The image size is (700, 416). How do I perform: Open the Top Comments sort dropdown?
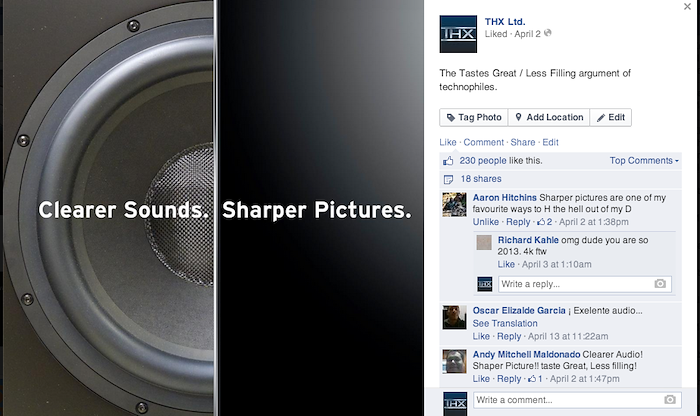(644, 161)
